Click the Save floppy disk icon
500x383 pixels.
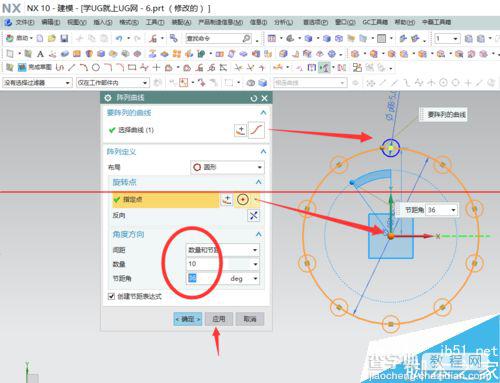pyautogui.click(x=64, y=38)
